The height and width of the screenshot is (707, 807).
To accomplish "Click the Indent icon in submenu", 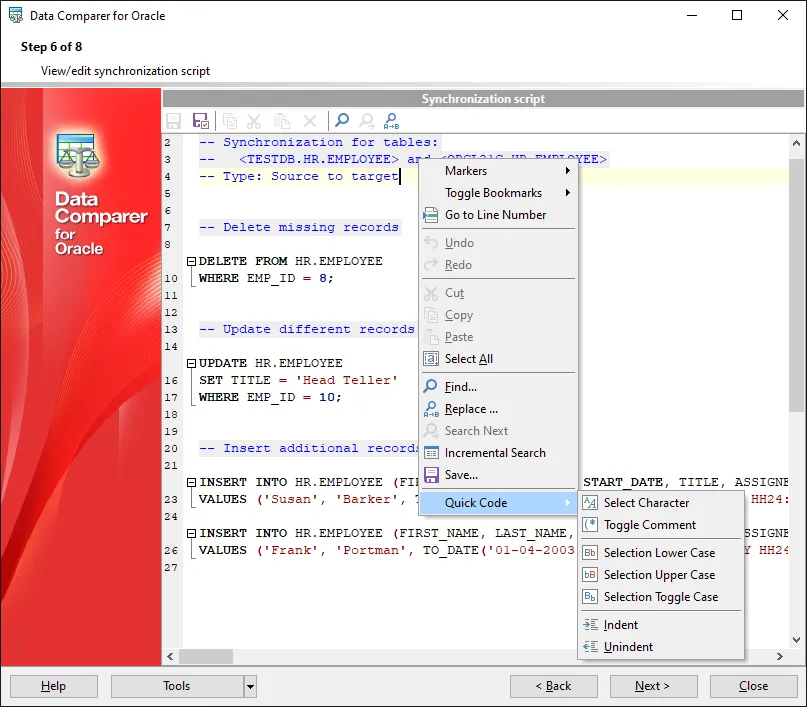I will [590, 625].
